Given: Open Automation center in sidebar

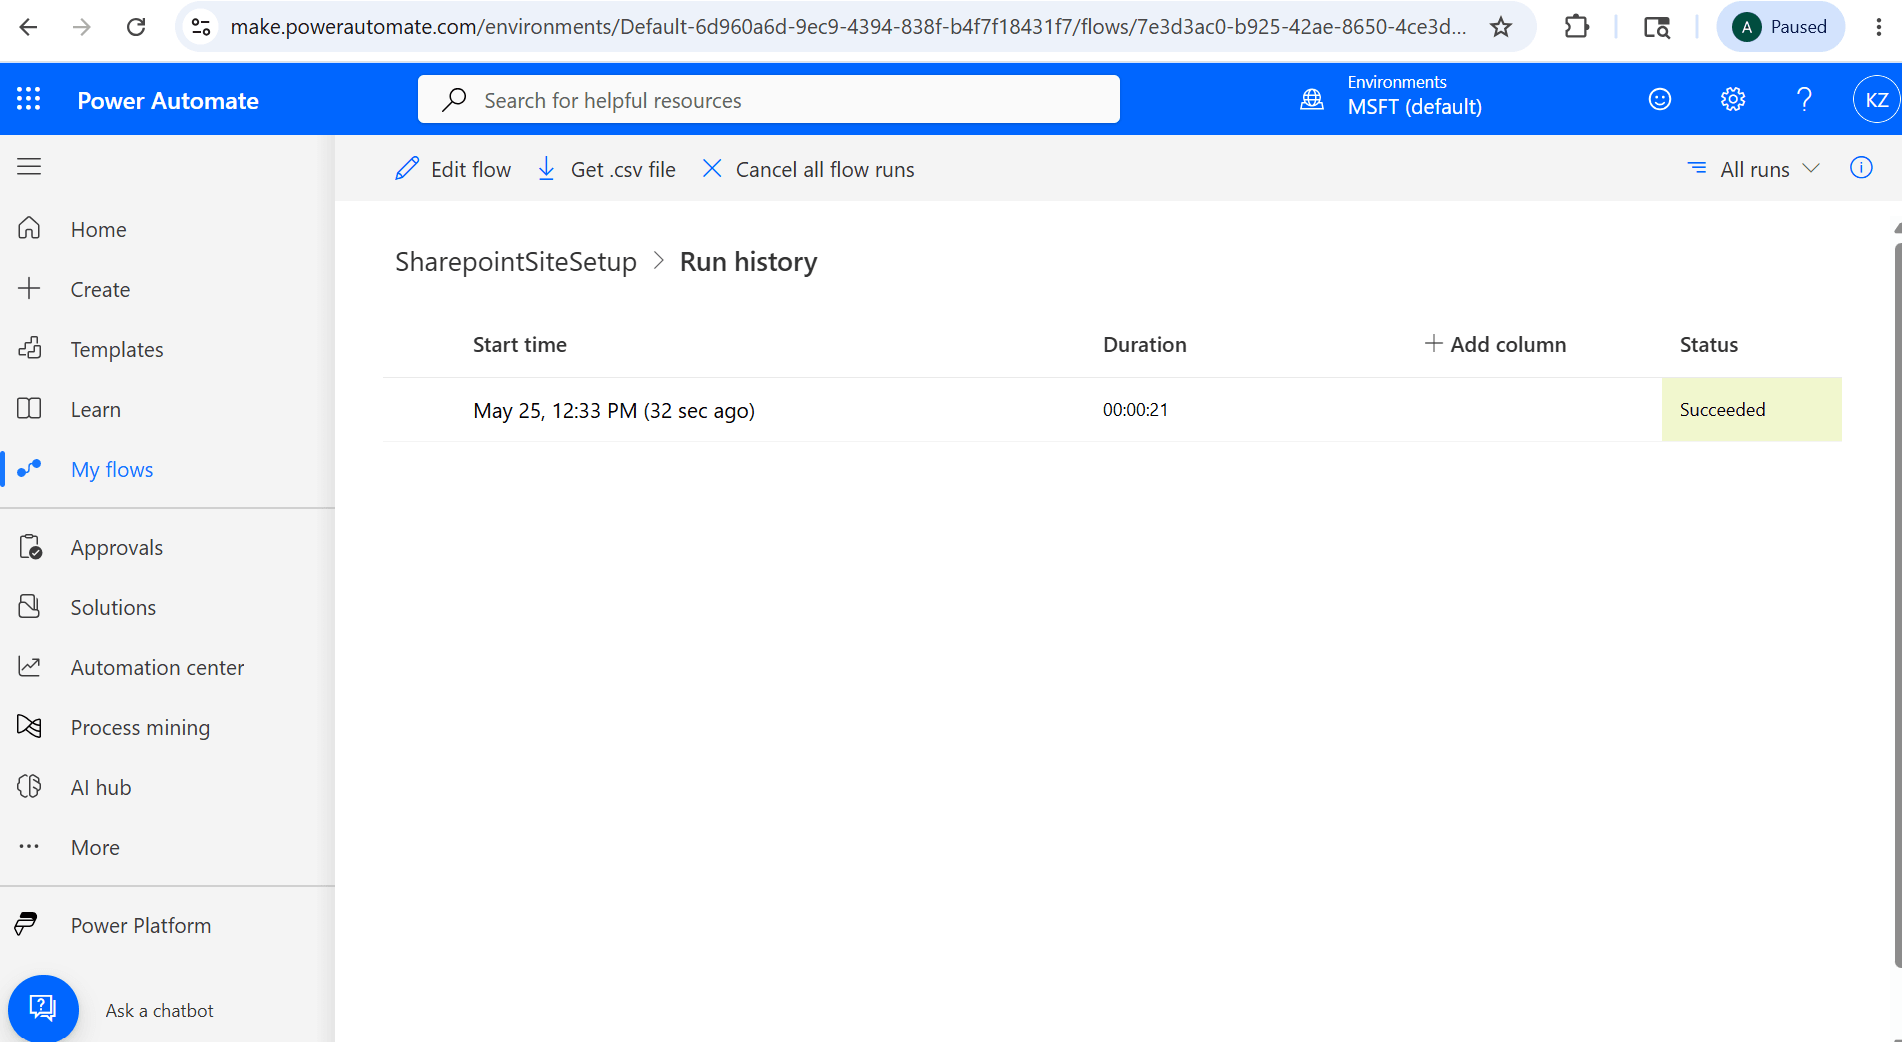Looking at the screenshot, I should pyautogui.click(x=157, y=667).
